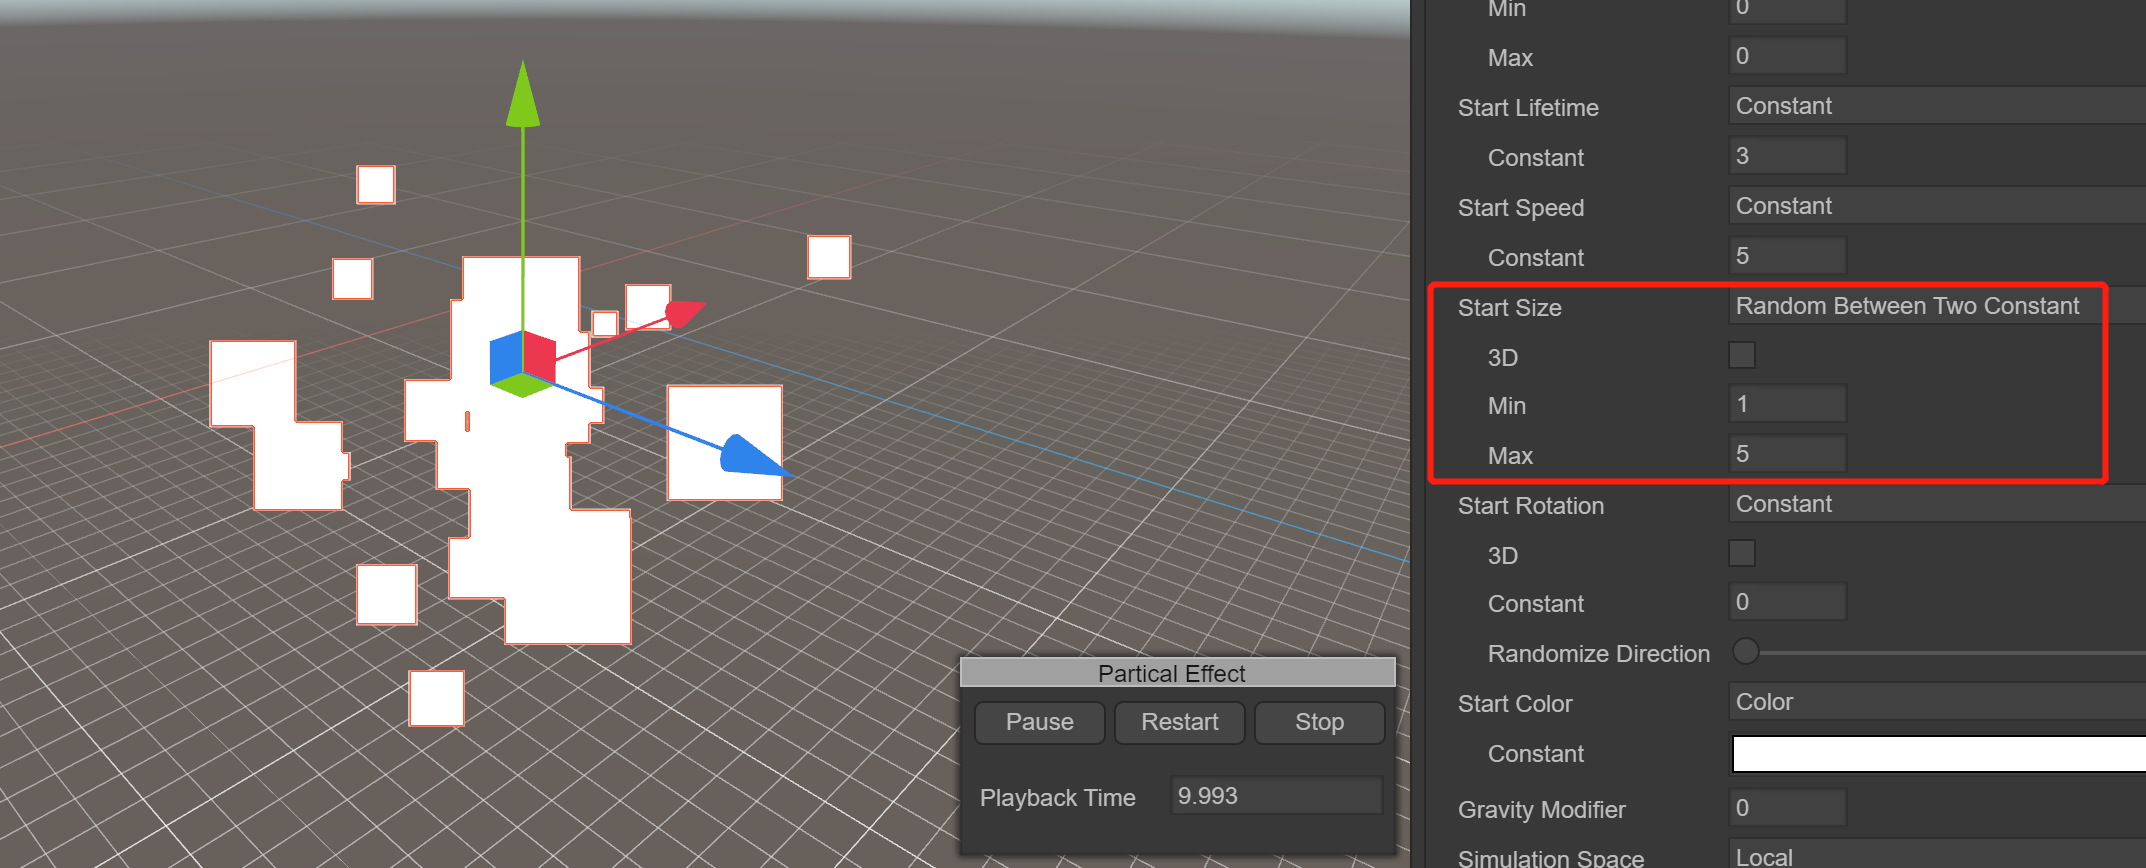The width and height of the screenshot is (2146, 868).
Task: Click the Start Size Max value field
Action: (x=1787, y=454)
